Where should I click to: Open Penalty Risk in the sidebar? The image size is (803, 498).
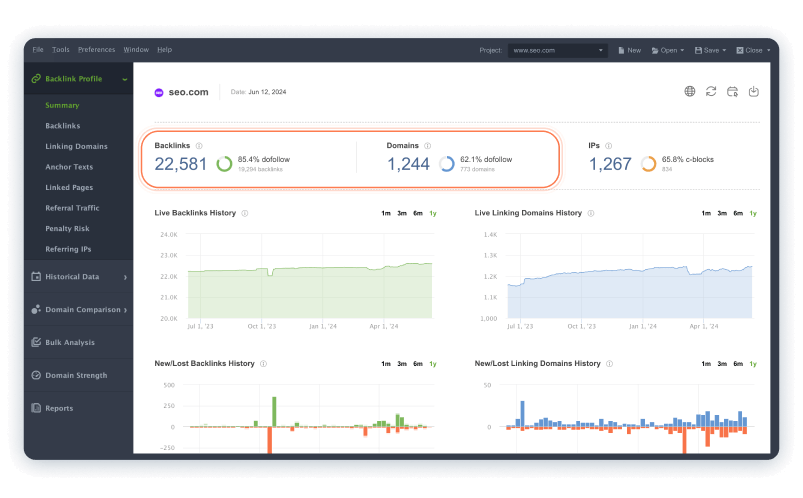coord(67,228)
